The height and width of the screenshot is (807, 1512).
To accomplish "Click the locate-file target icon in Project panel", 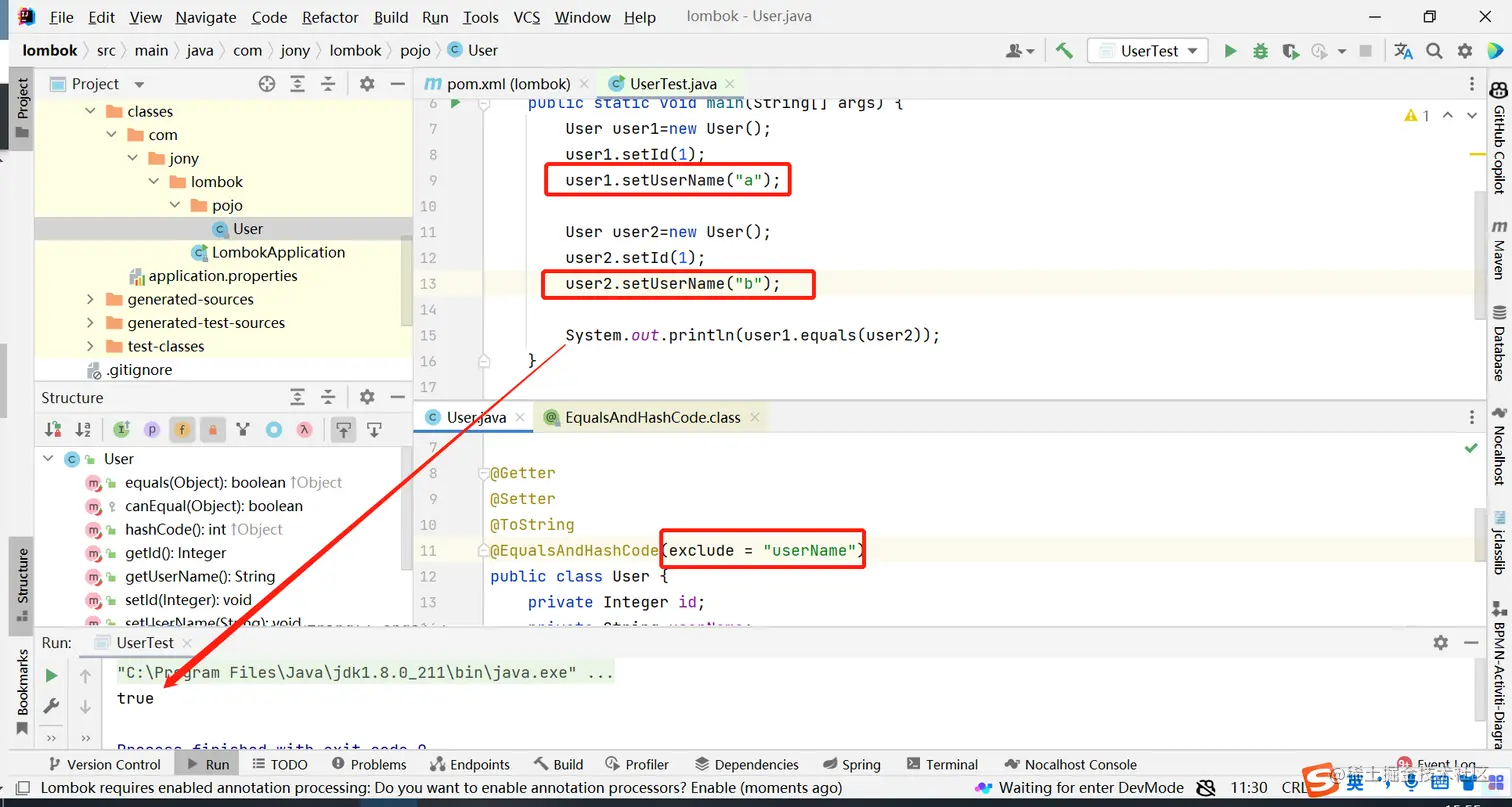I will (267, 84).
